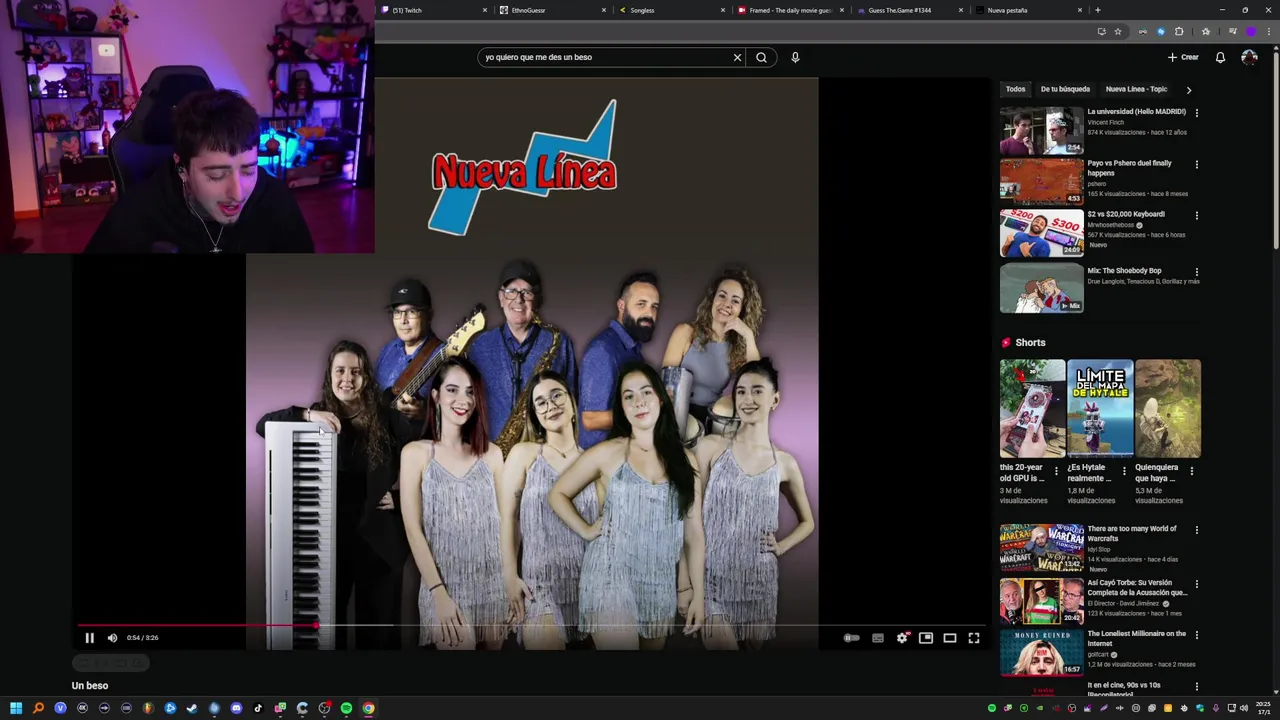This screenshot has height=720, width=1280.
Task: Click the Shorts section heading
Action: pyautogui.click(x=1030, y=343)
